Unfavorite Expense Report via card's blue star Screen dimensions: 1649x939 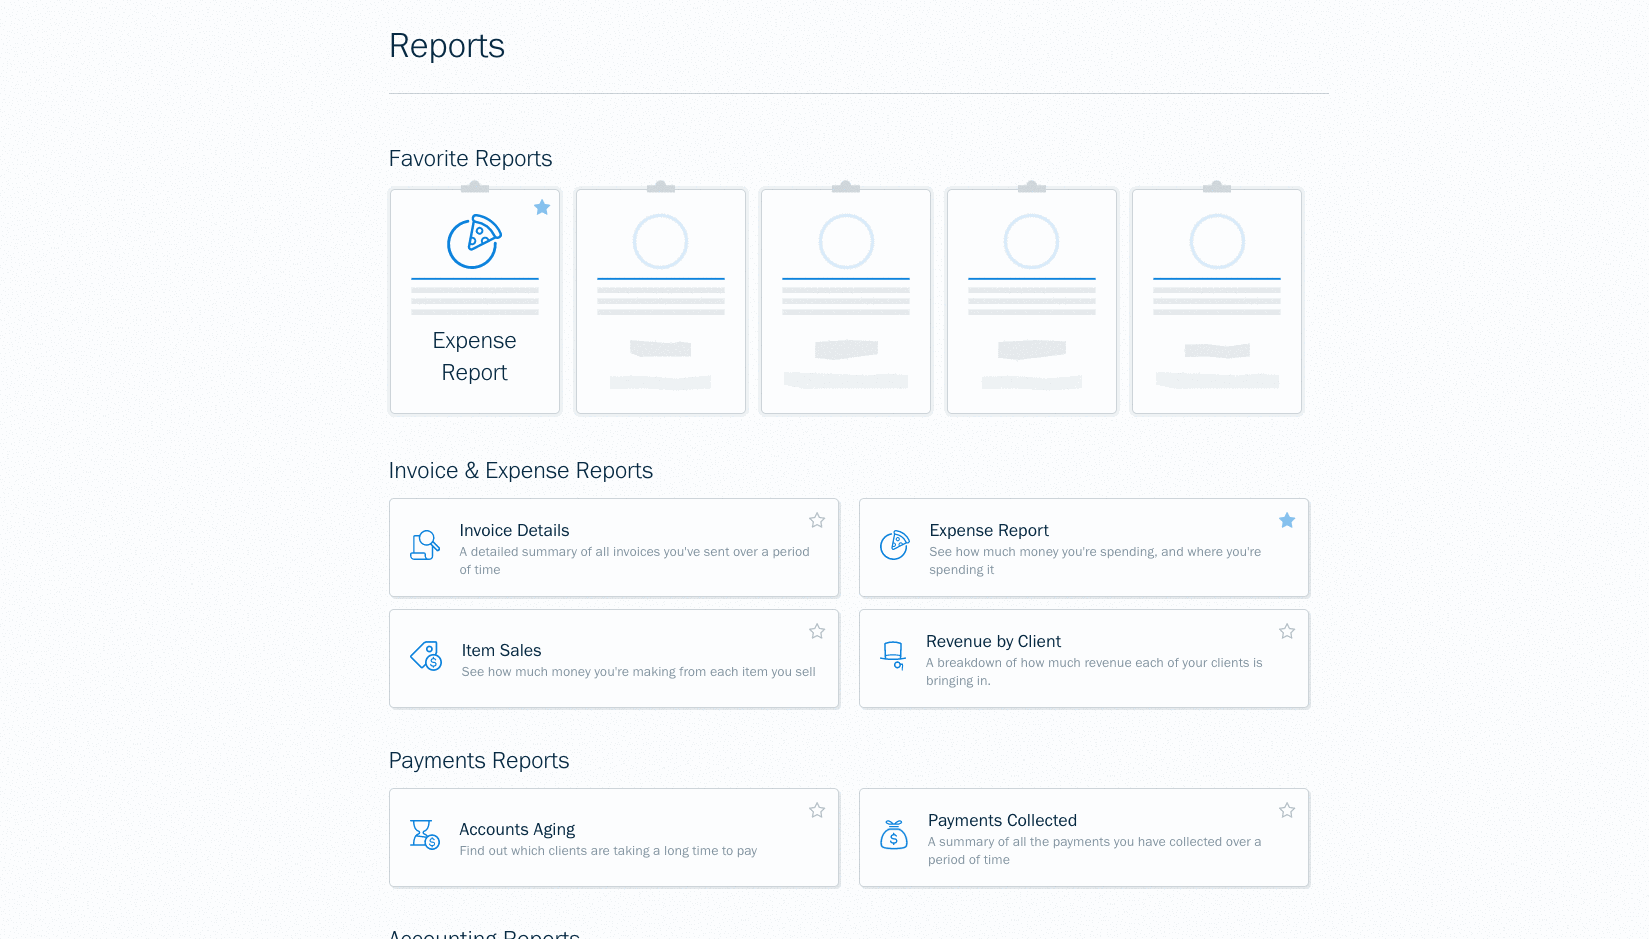[x=542, y=208]
